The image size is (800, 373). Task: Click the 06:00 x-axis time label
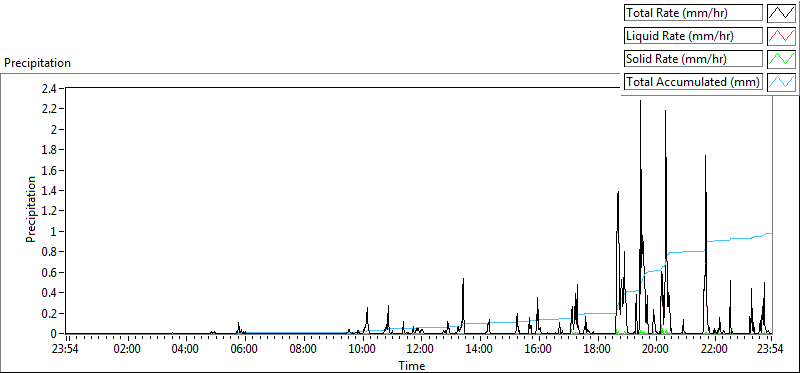244,350
